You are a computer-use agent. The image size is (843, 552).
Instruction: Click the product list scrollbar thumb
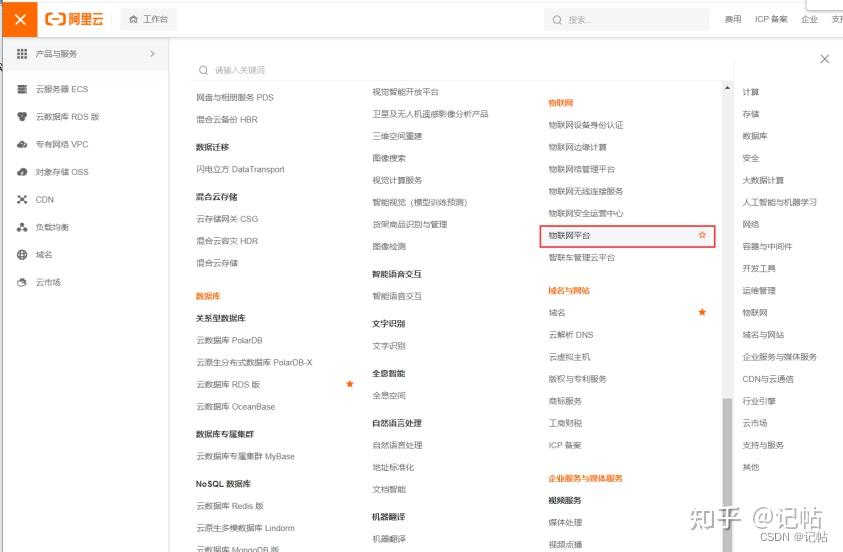[x=727, y=475]
